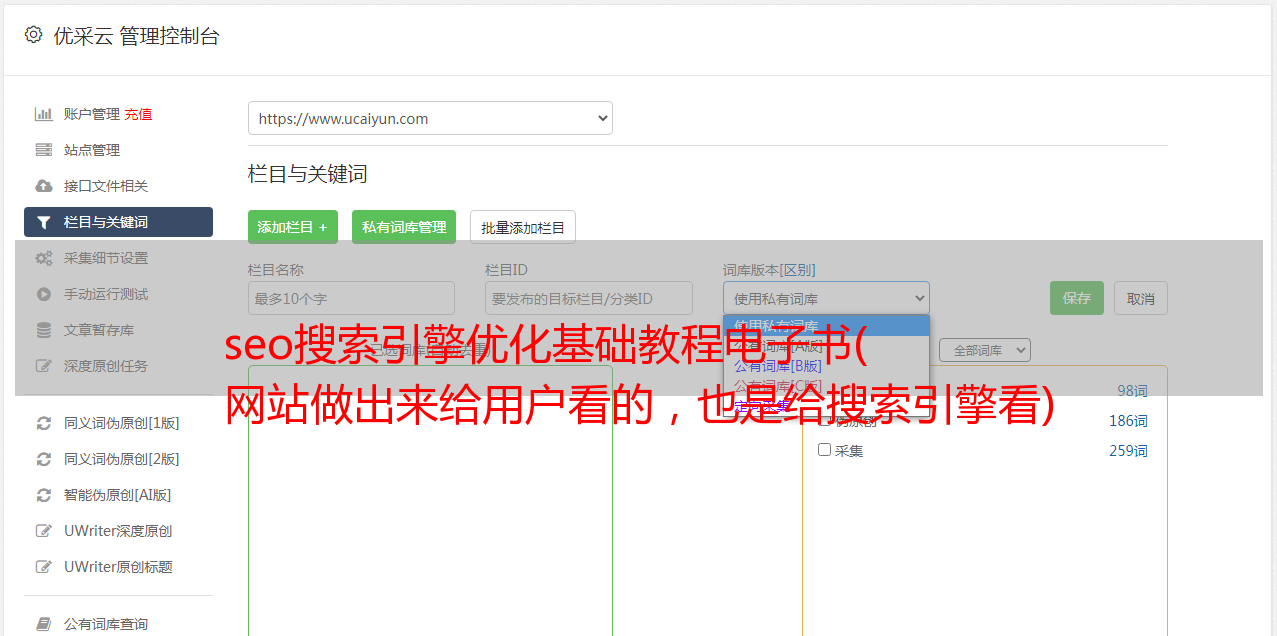Open 智能伪原创[AI版] link
The image size is (1277, 636).
(118, 495)
